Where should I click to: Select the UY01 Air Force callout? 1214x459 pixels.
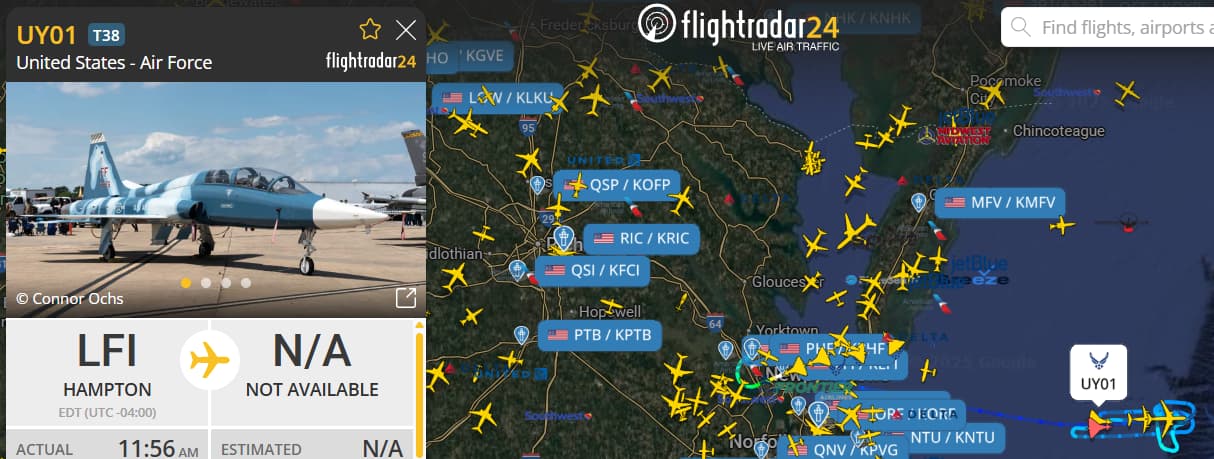1099,374
